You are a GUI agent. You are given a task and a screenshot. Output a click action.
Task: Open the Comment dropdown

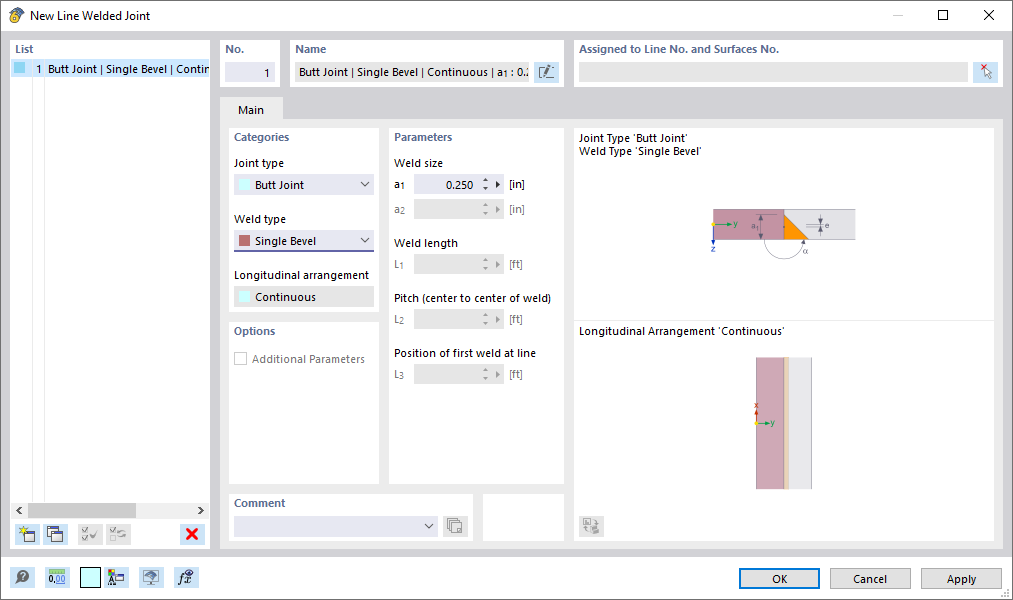428,525
